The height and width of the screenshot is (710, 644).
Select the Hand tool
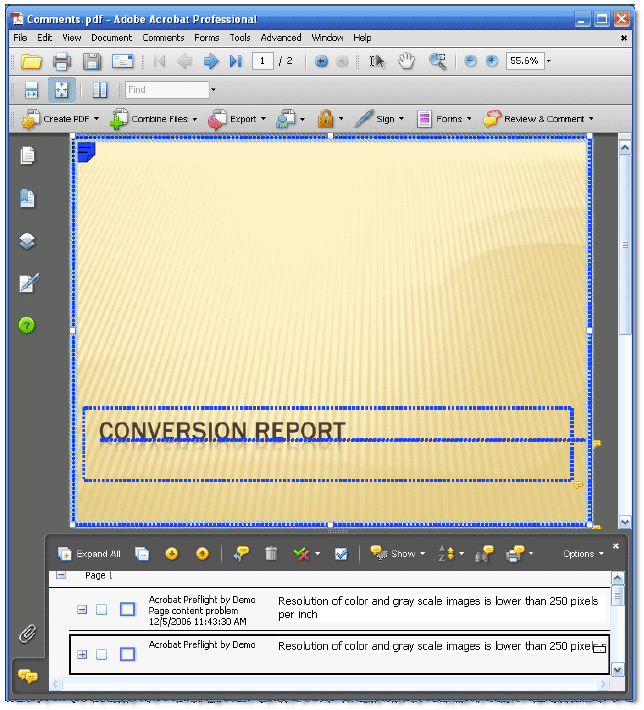pyautogui.click(x=406, y=61)
